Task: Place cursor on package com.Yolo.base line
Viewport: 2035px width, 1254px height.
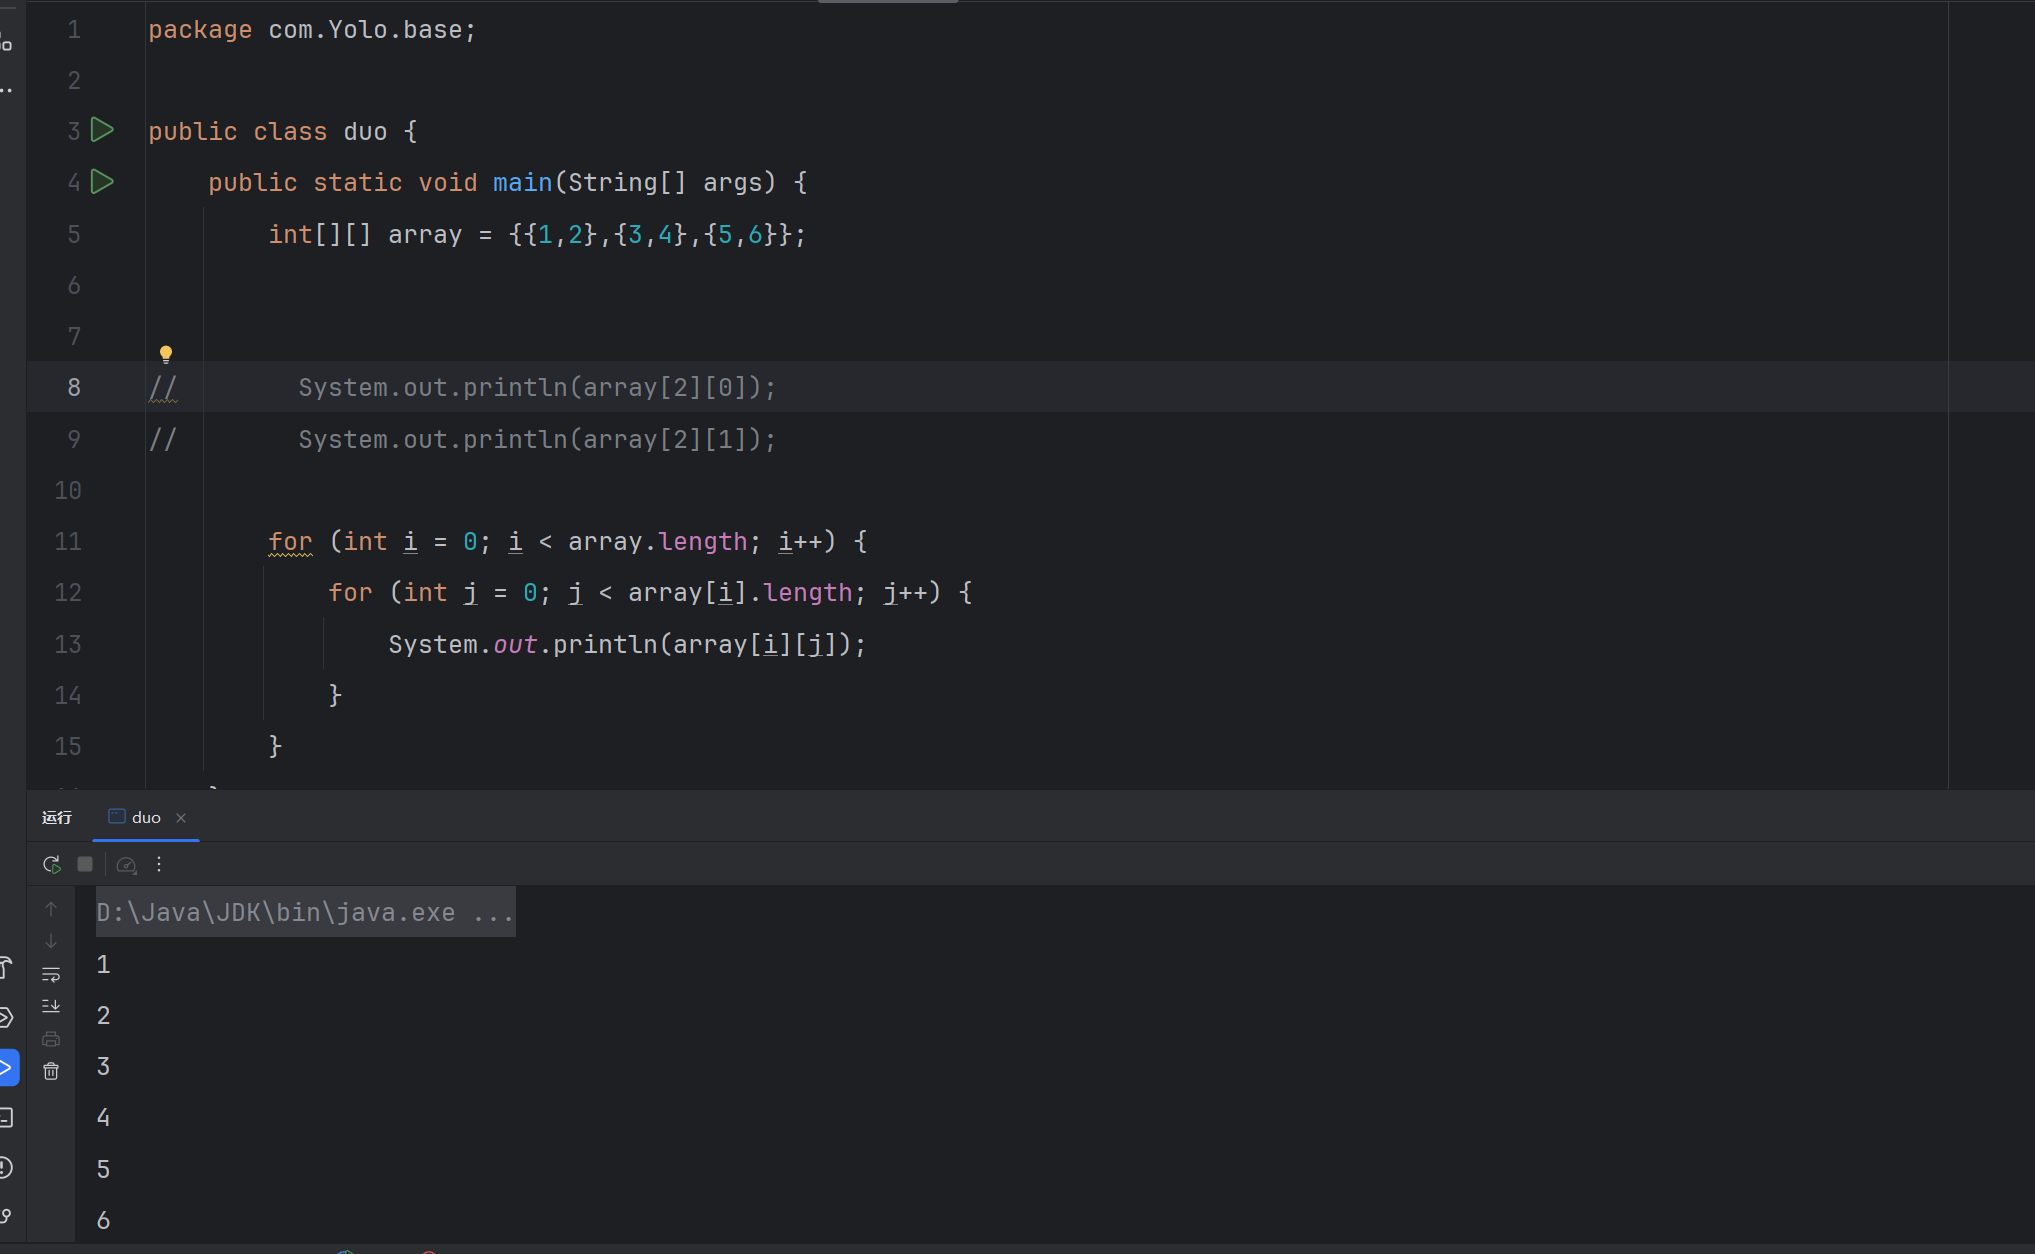Action: click(x=312, y=30)
